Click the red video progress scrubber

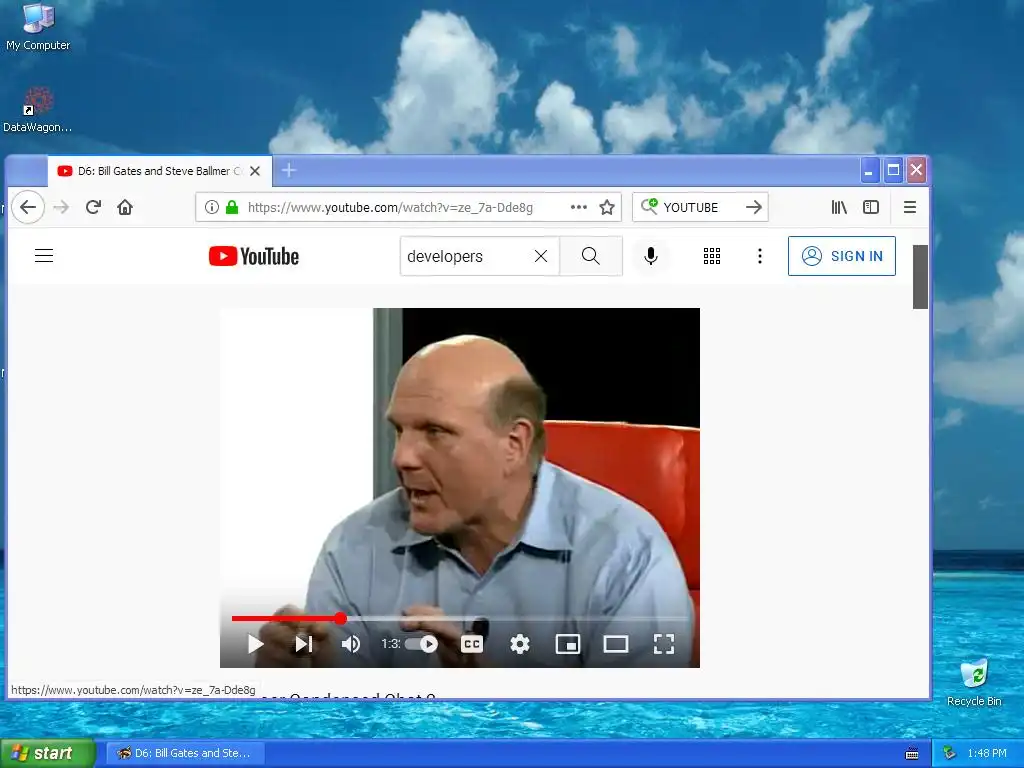tap(340, 618)
